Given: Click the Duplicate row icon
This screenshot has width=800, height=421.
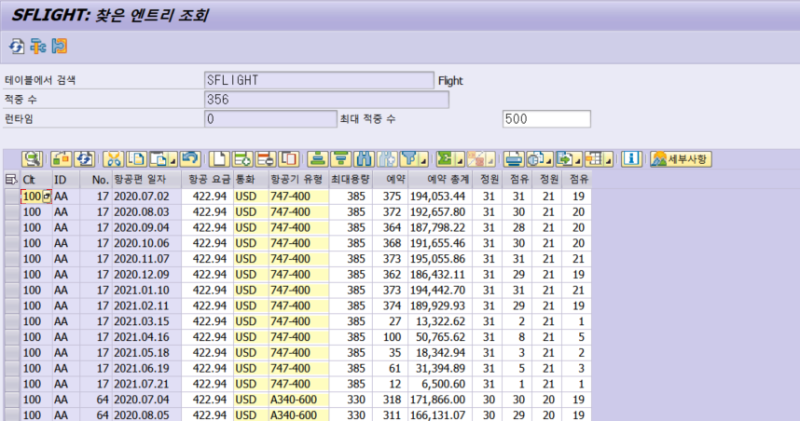Looking at the screenshot, I should coord(289,159).
